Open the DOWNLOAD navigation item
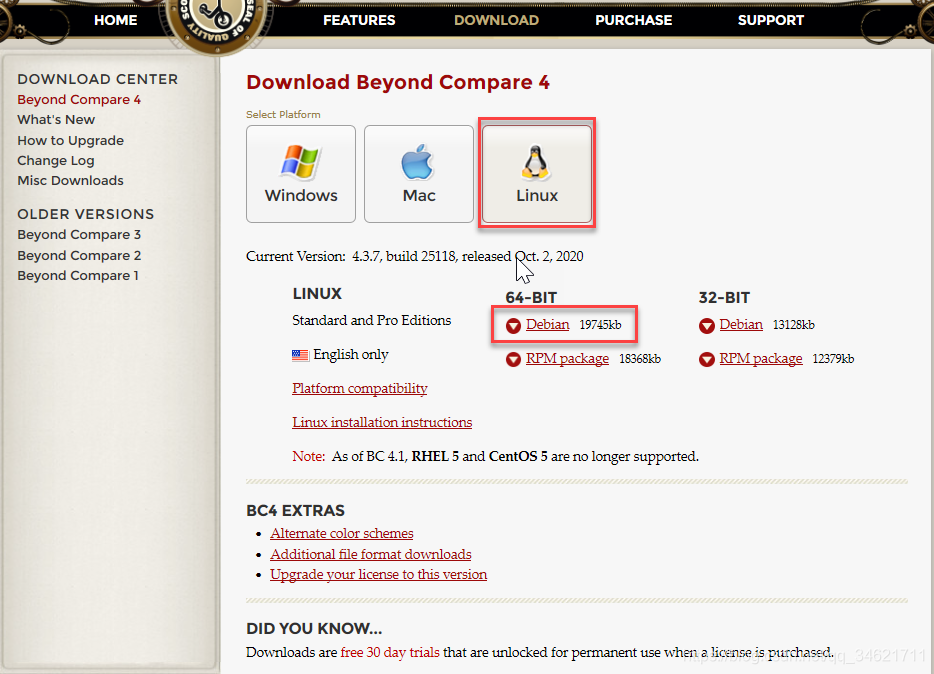The height and width of the screenshot is (674, 934). (496, 20)
